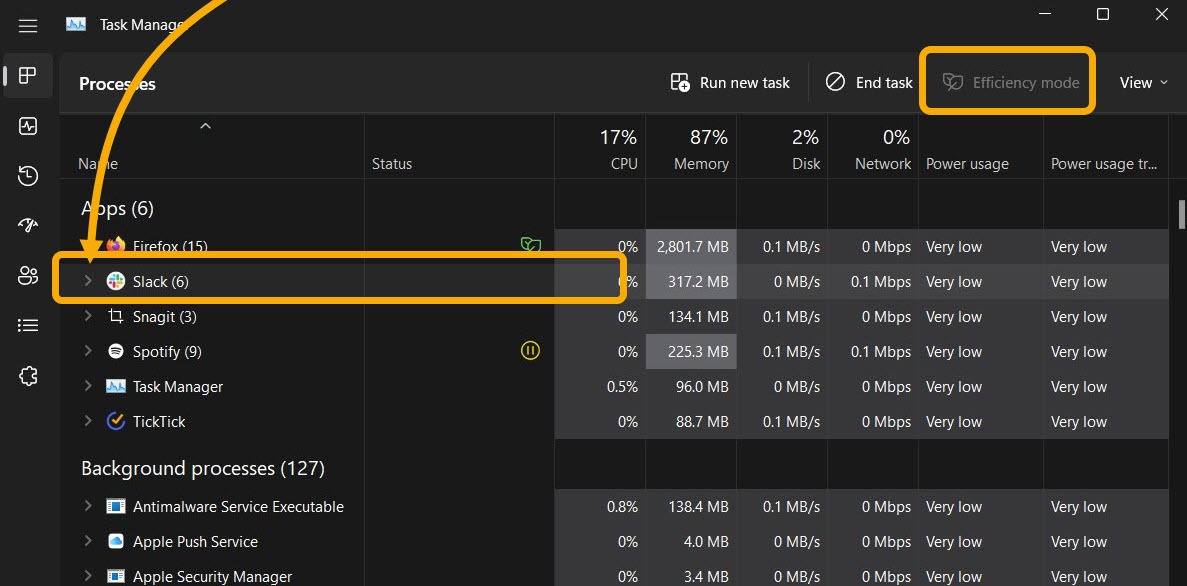Open the View dropdown menu

[x=1143, y=82]
